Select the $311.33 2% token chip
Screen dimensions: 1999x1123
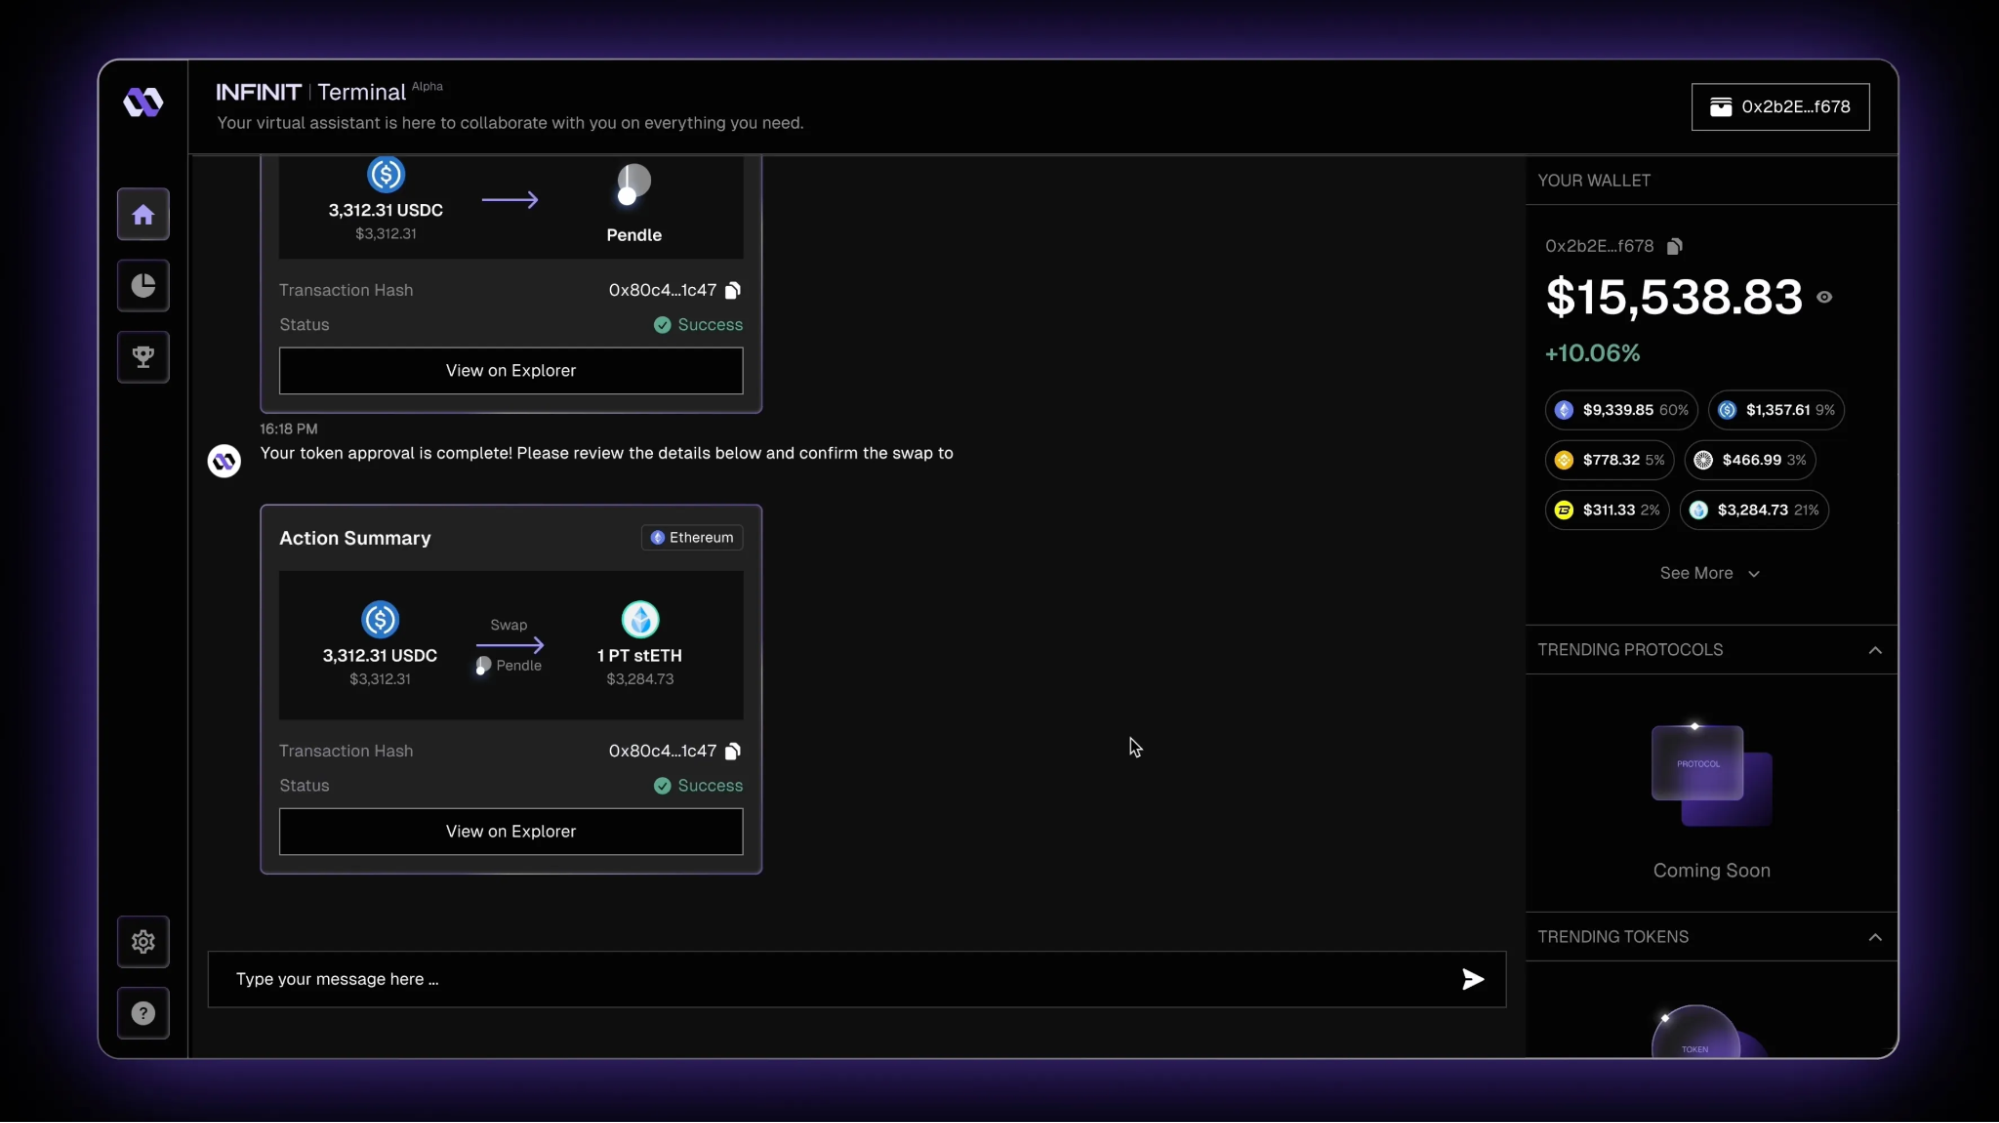(1607, 510)
